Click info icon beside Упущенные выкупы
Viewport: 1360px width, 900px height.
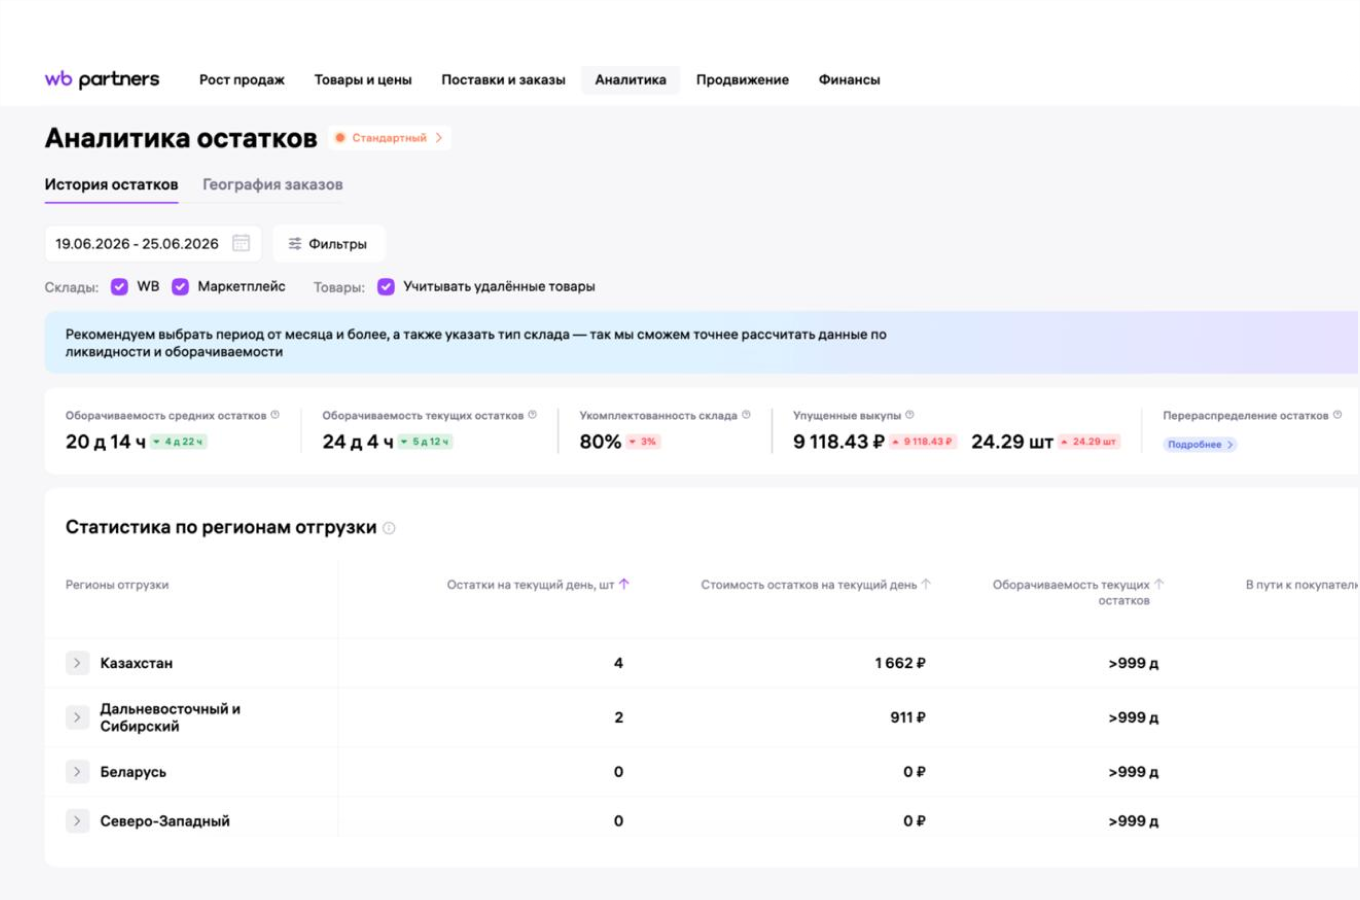(x=909, y=415)
